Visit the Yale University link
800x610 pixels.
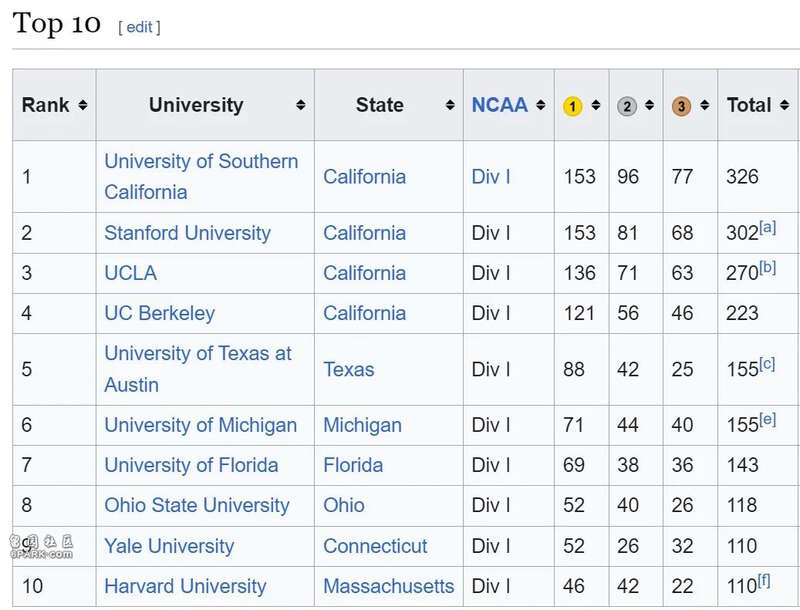pyautogui.click(x=169, y=546)
